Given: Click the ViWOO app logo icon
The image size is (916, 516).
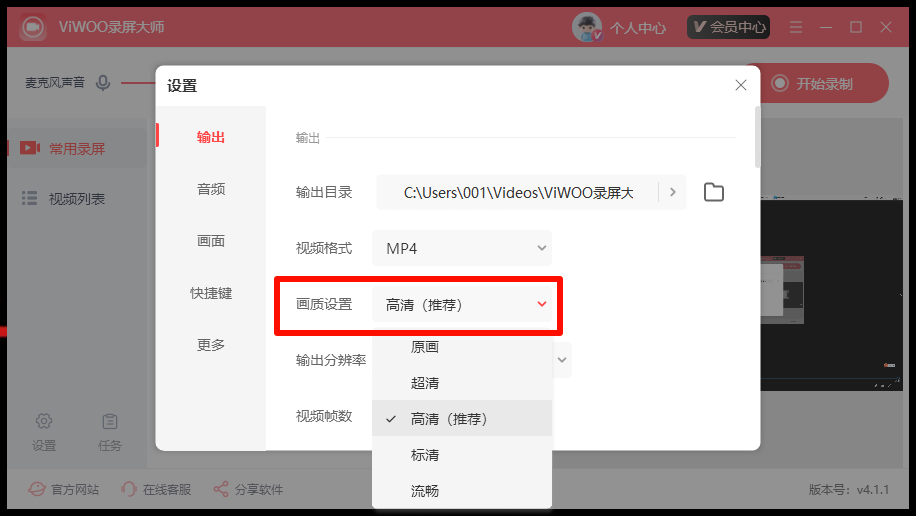Looking at the screenshot, I should click(33, 27).
